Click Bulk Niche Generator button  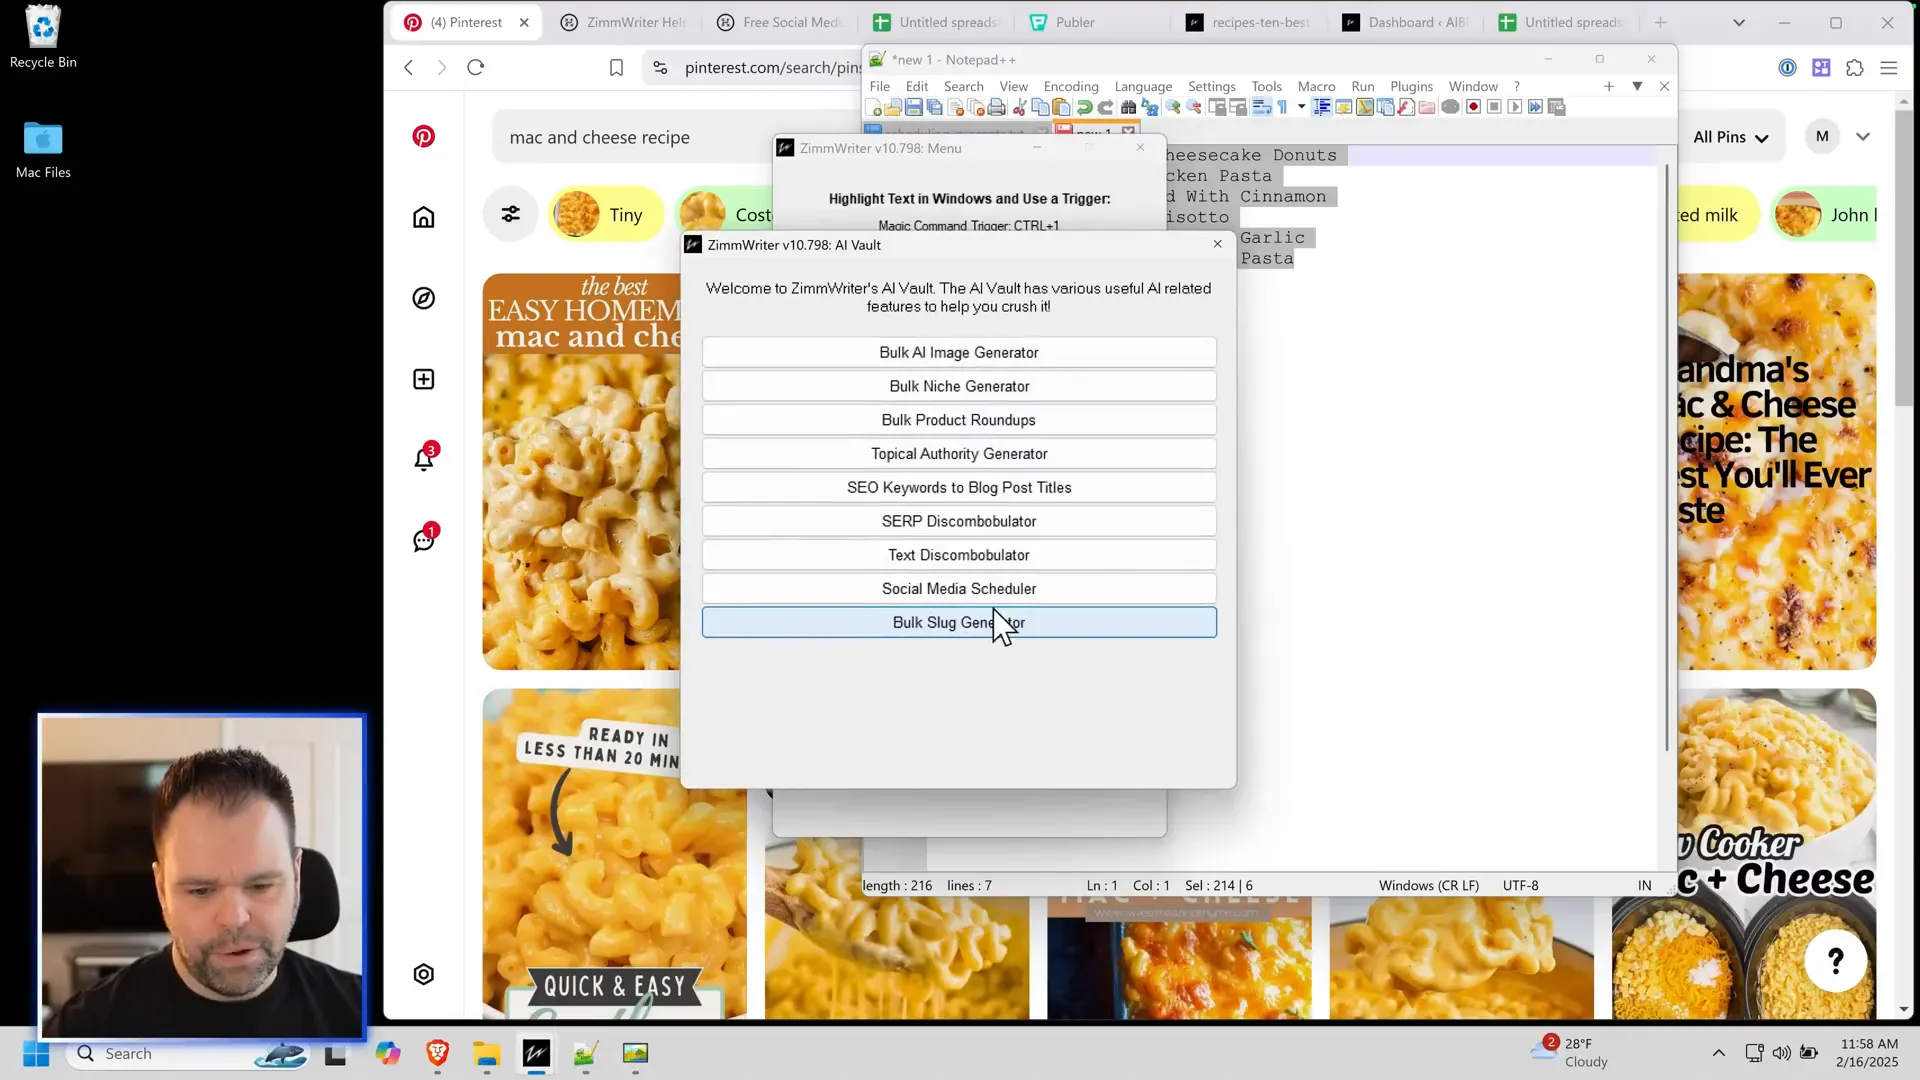[x=959, y=386]
